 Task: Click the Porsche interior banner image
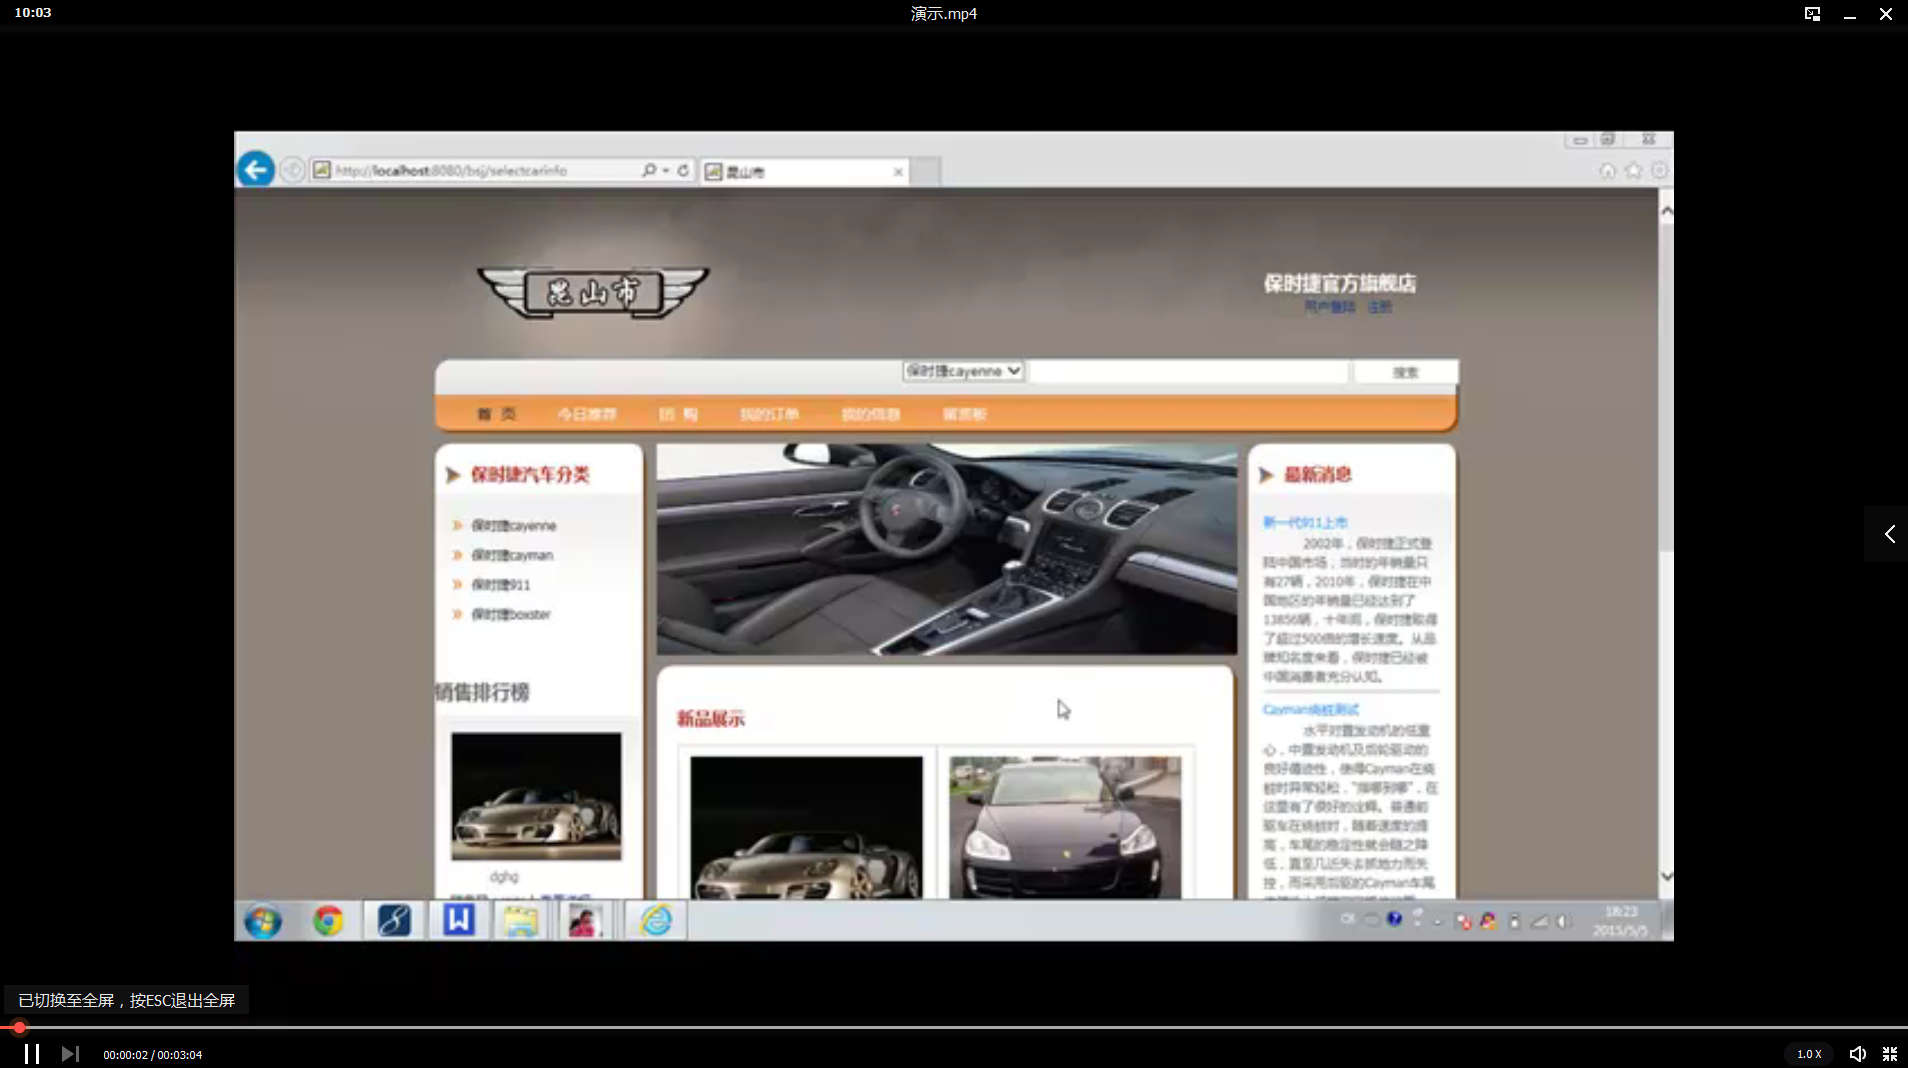tap(946, 550)
